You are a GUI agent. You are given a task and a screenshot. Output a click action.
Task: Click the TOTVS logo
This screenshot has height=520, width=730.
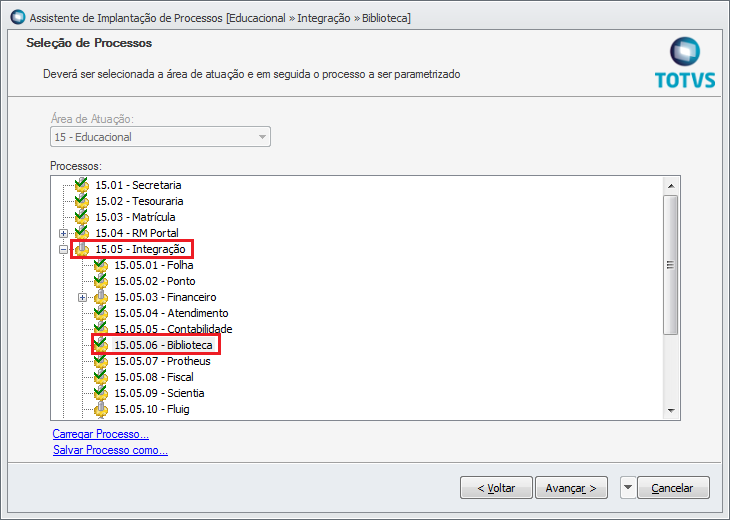pyautogui.click(x=685, y=63)
